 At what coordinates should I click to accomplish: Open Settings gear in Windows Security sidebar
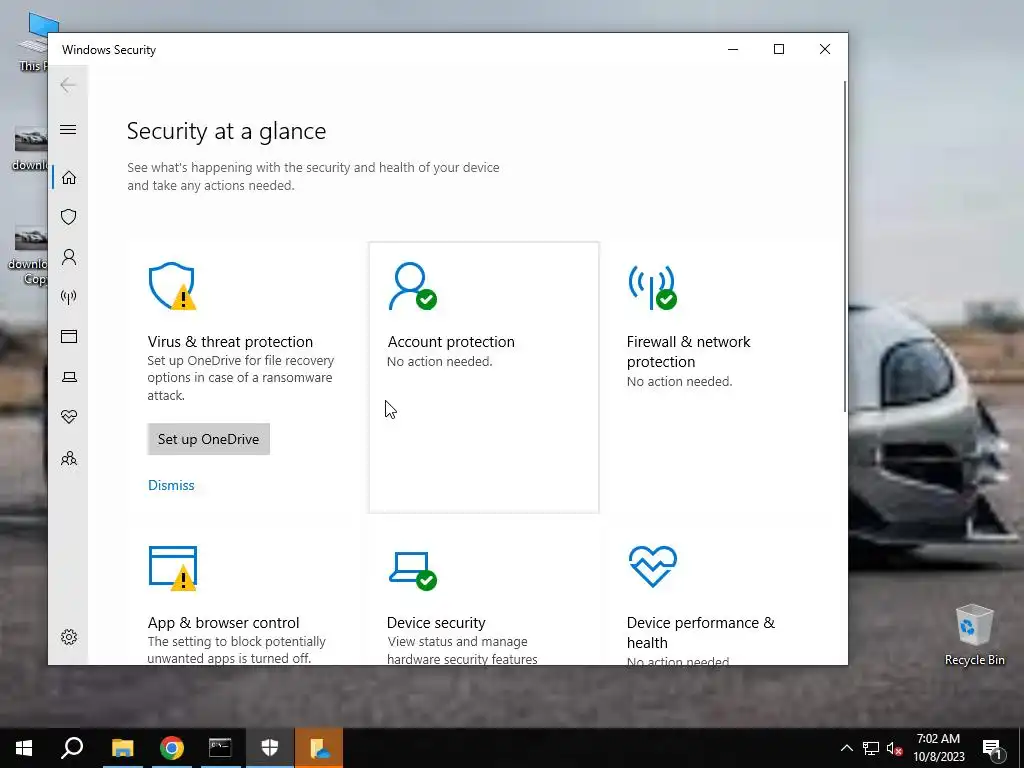pos(69,637)
